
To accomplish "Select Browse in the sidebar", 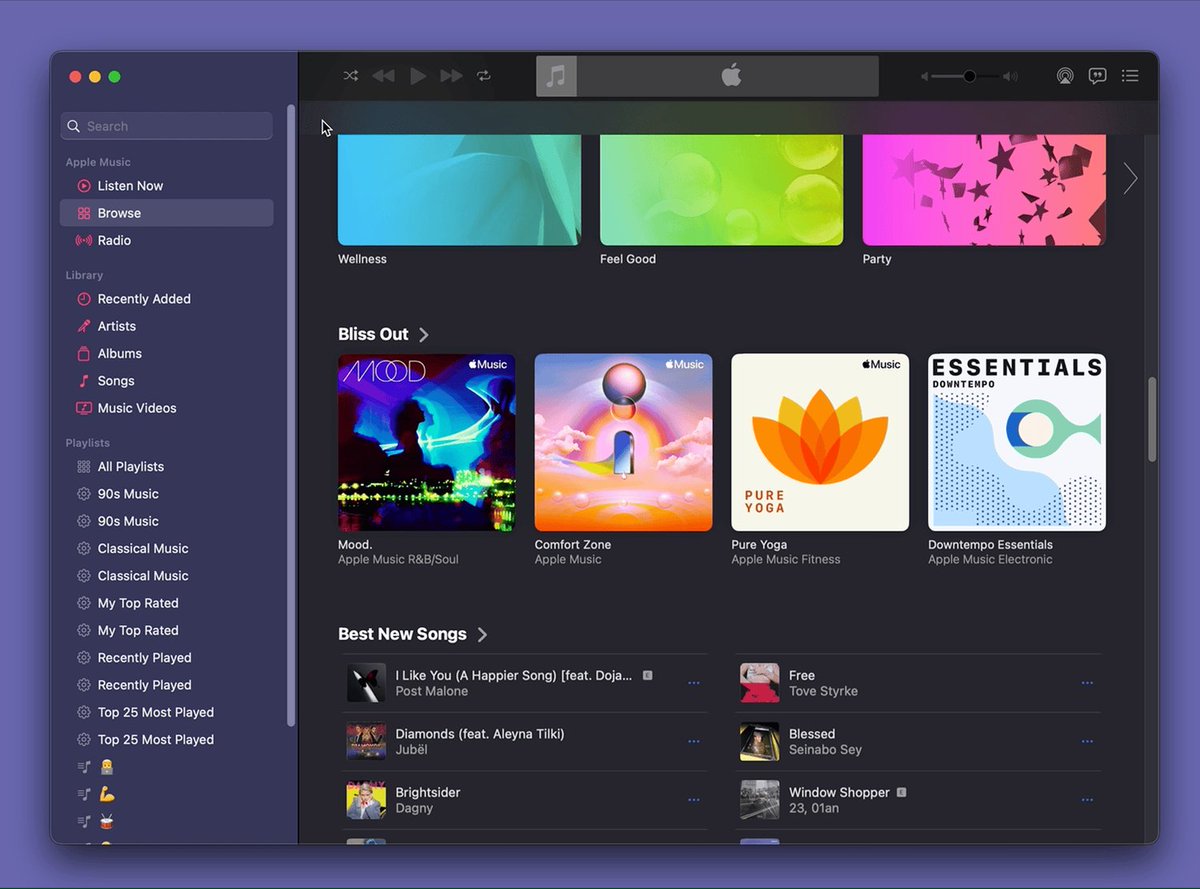I will coord(166,213).
